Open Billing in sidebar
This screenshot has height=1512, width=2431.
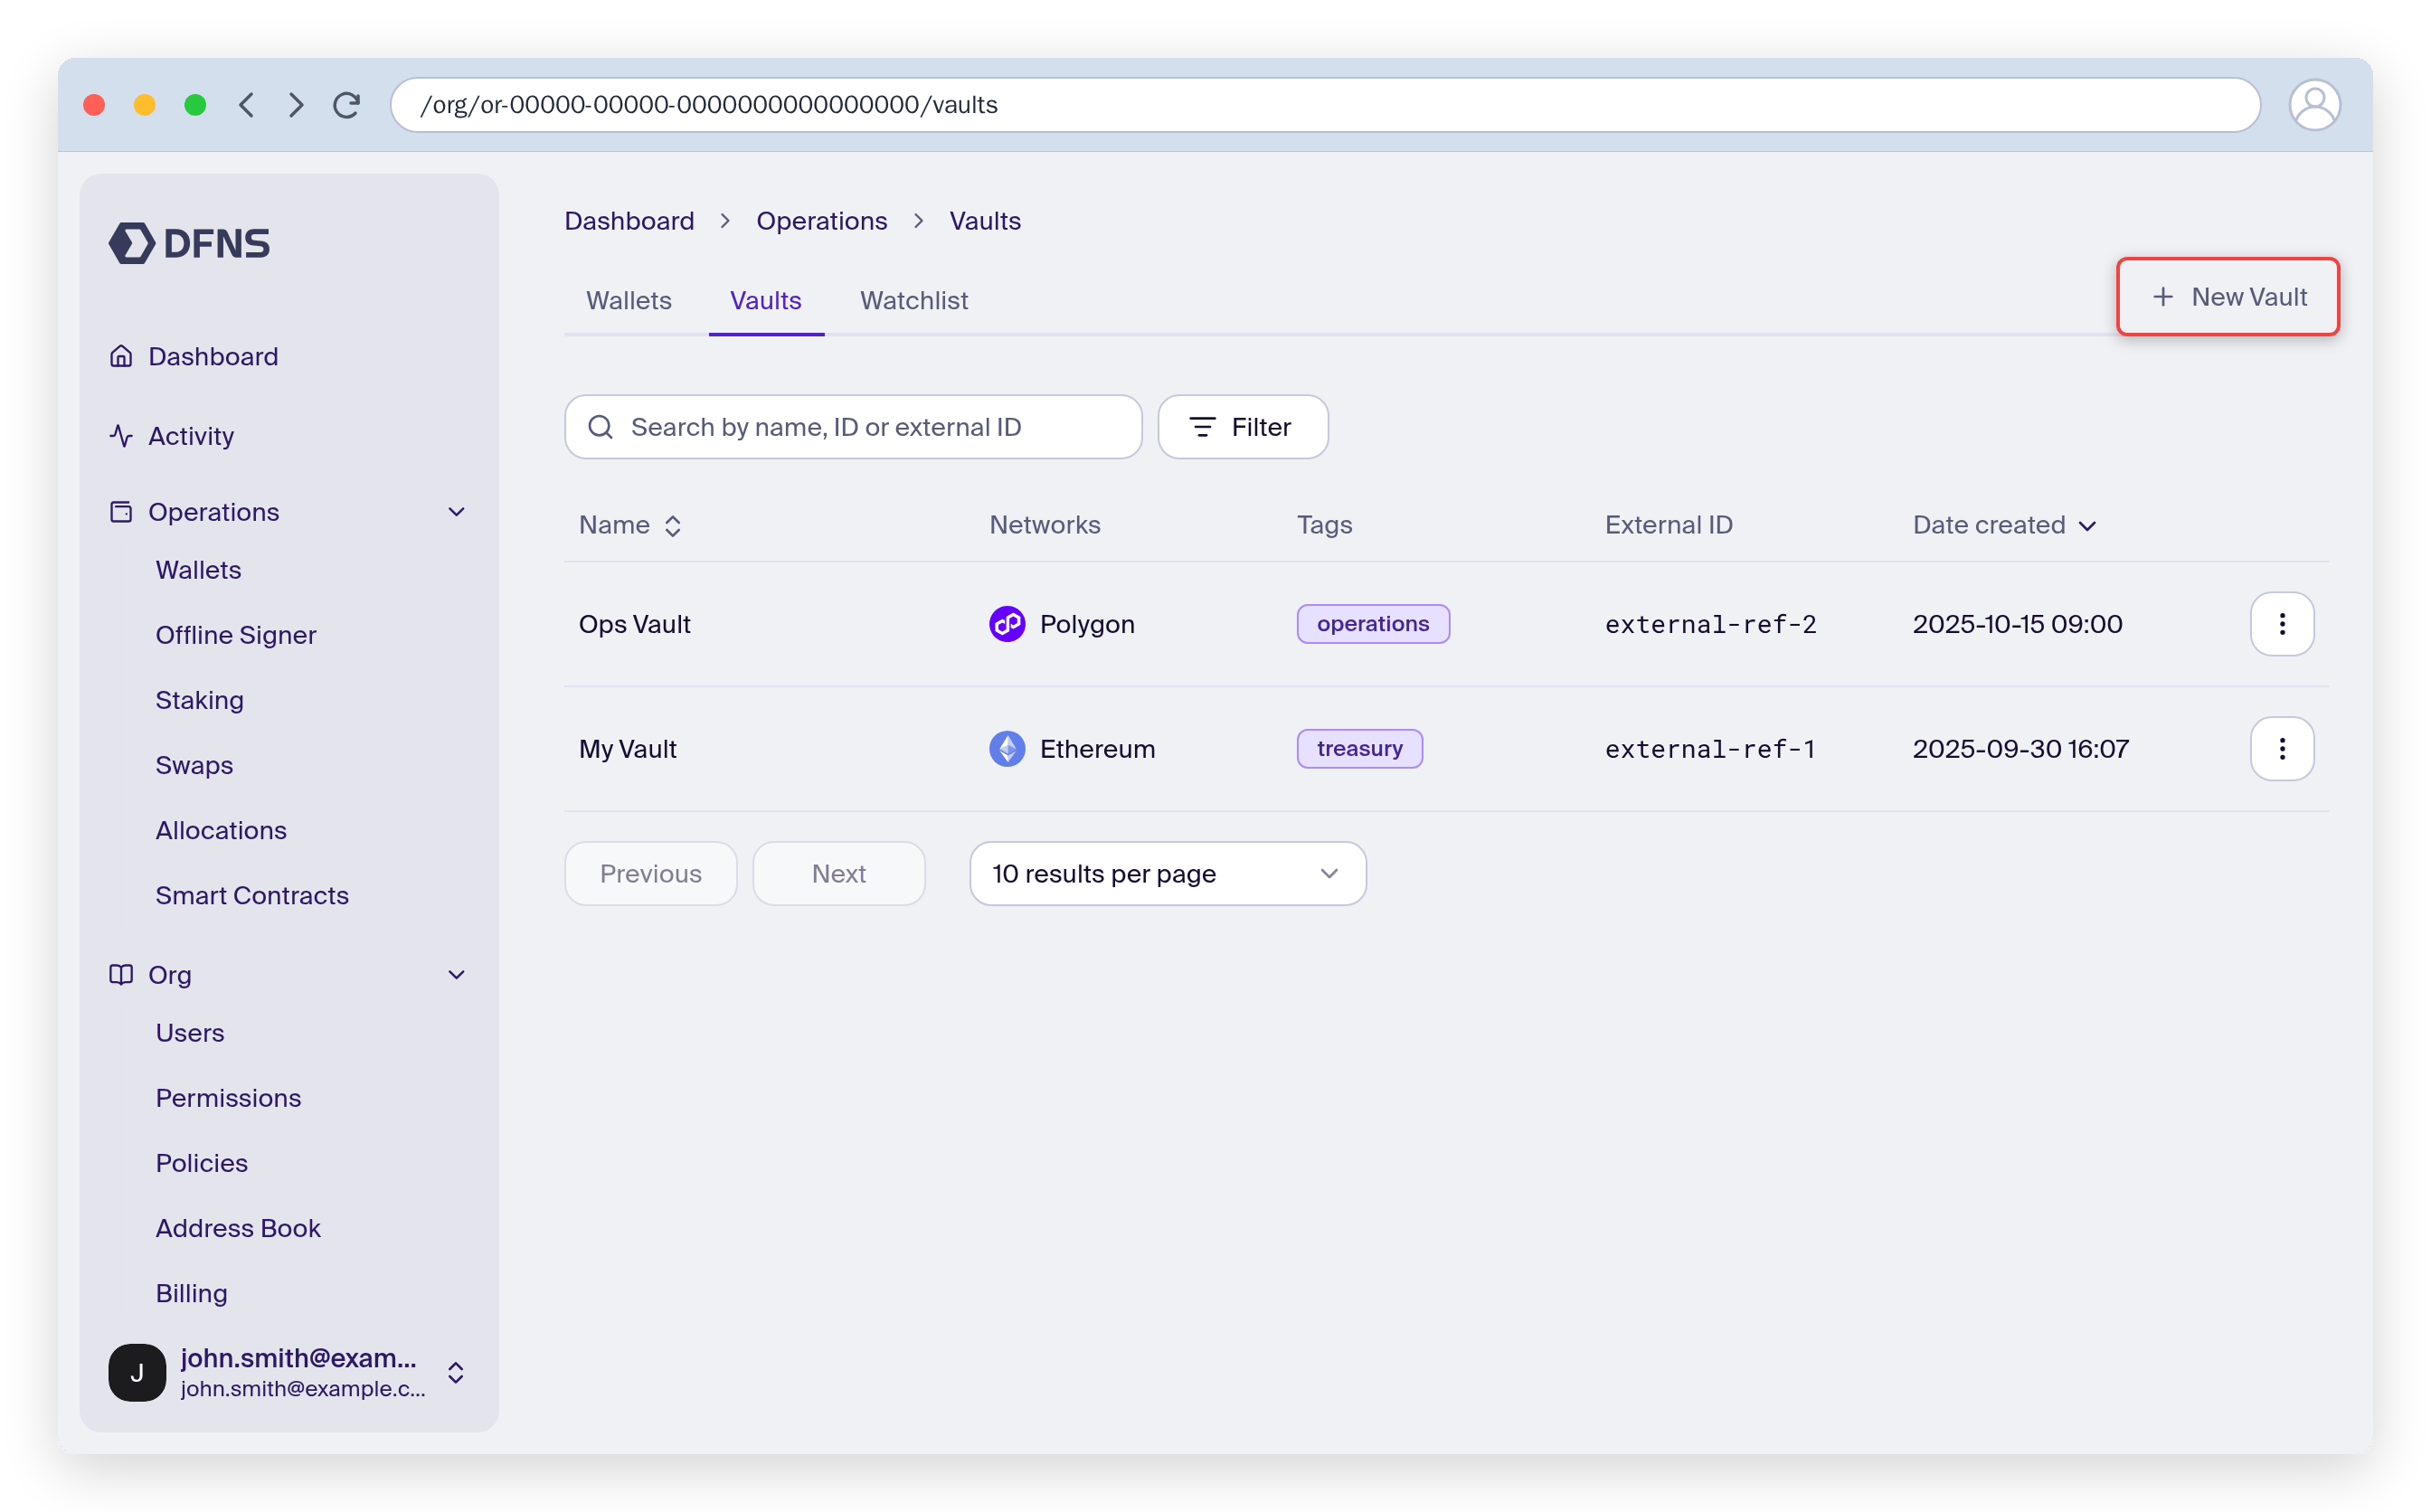point(192,1293)
